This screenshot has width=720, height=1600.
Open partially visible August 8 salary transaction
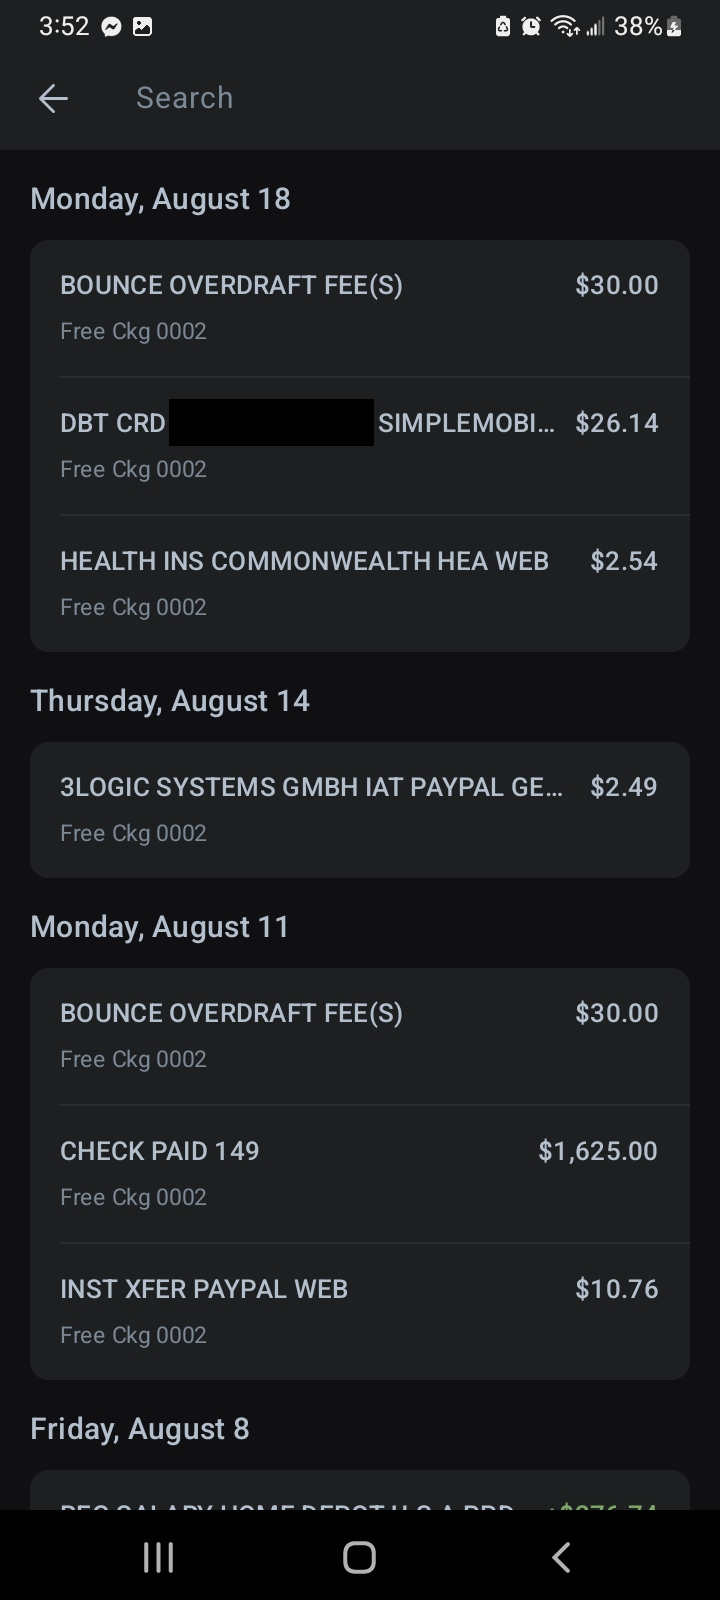360,1495
